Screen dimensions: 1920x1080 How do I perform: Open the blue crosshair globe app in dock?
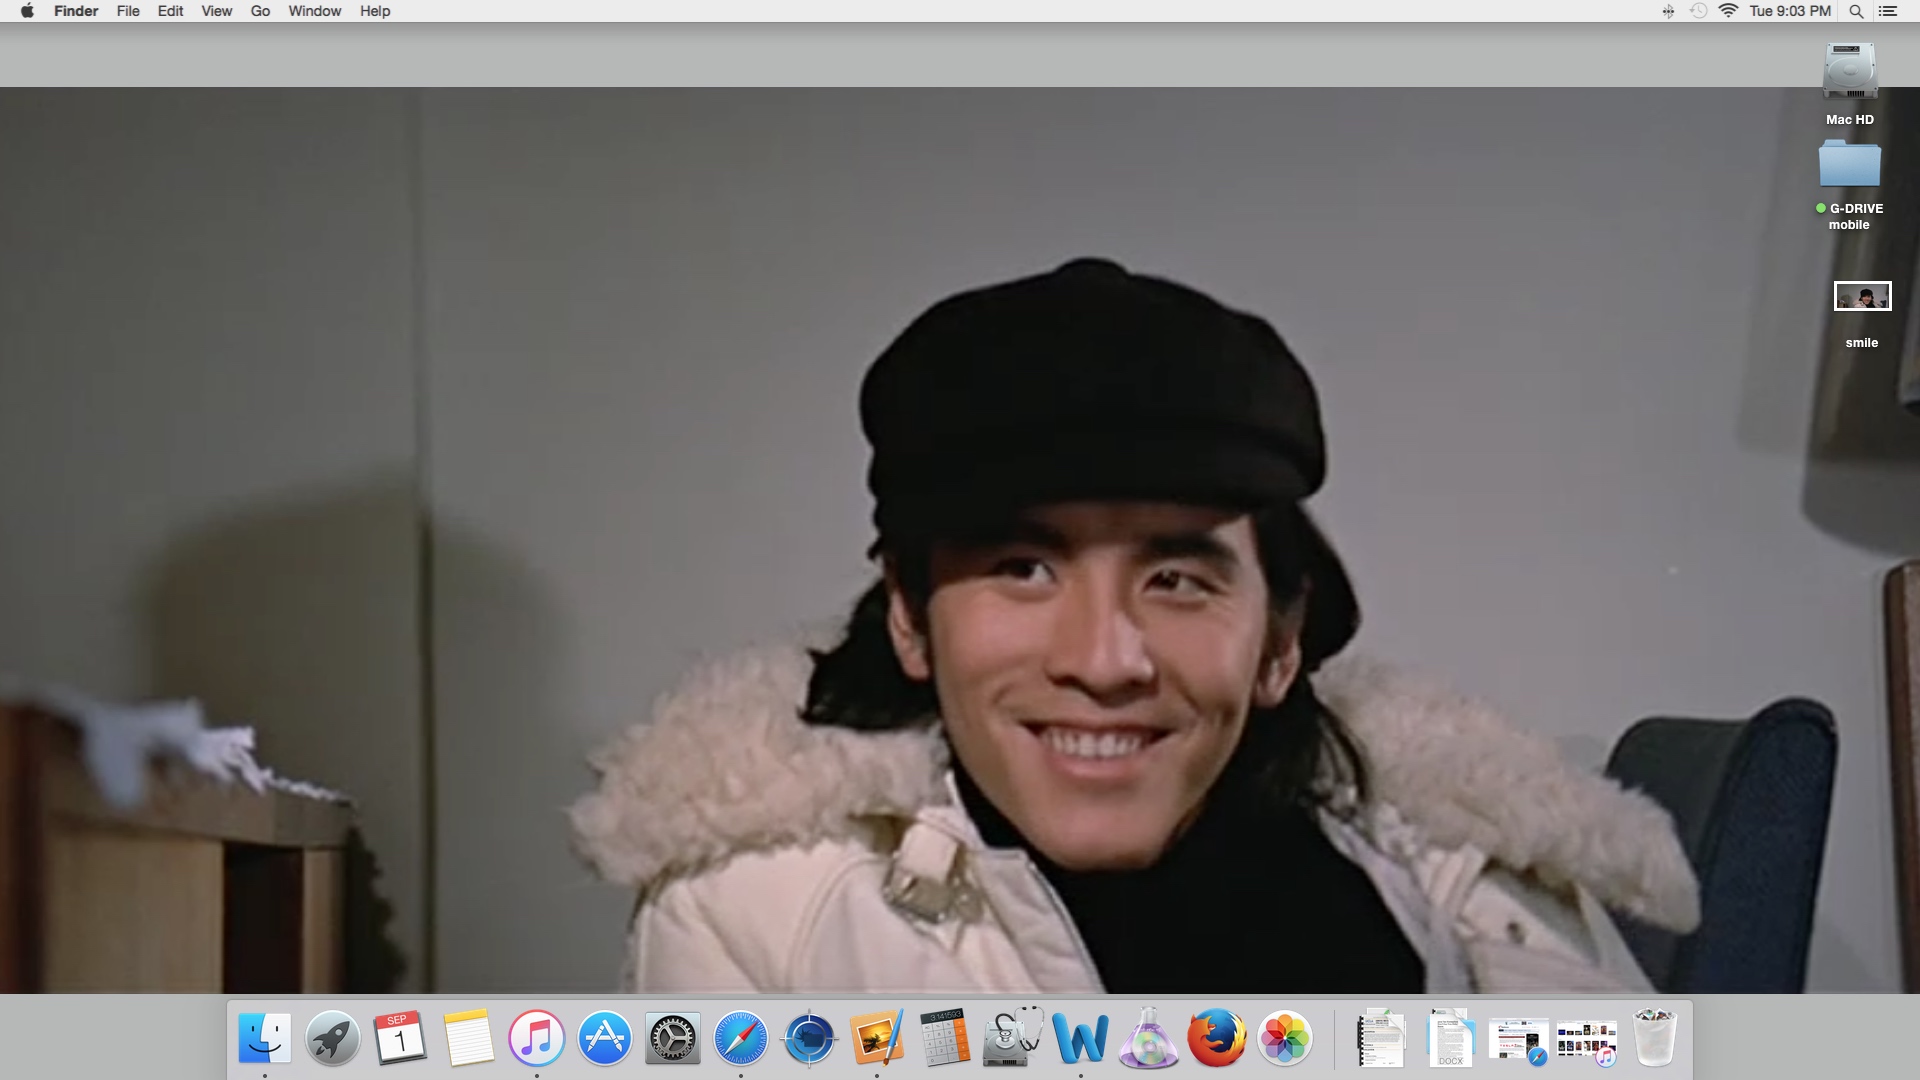tap(809, 1038)
